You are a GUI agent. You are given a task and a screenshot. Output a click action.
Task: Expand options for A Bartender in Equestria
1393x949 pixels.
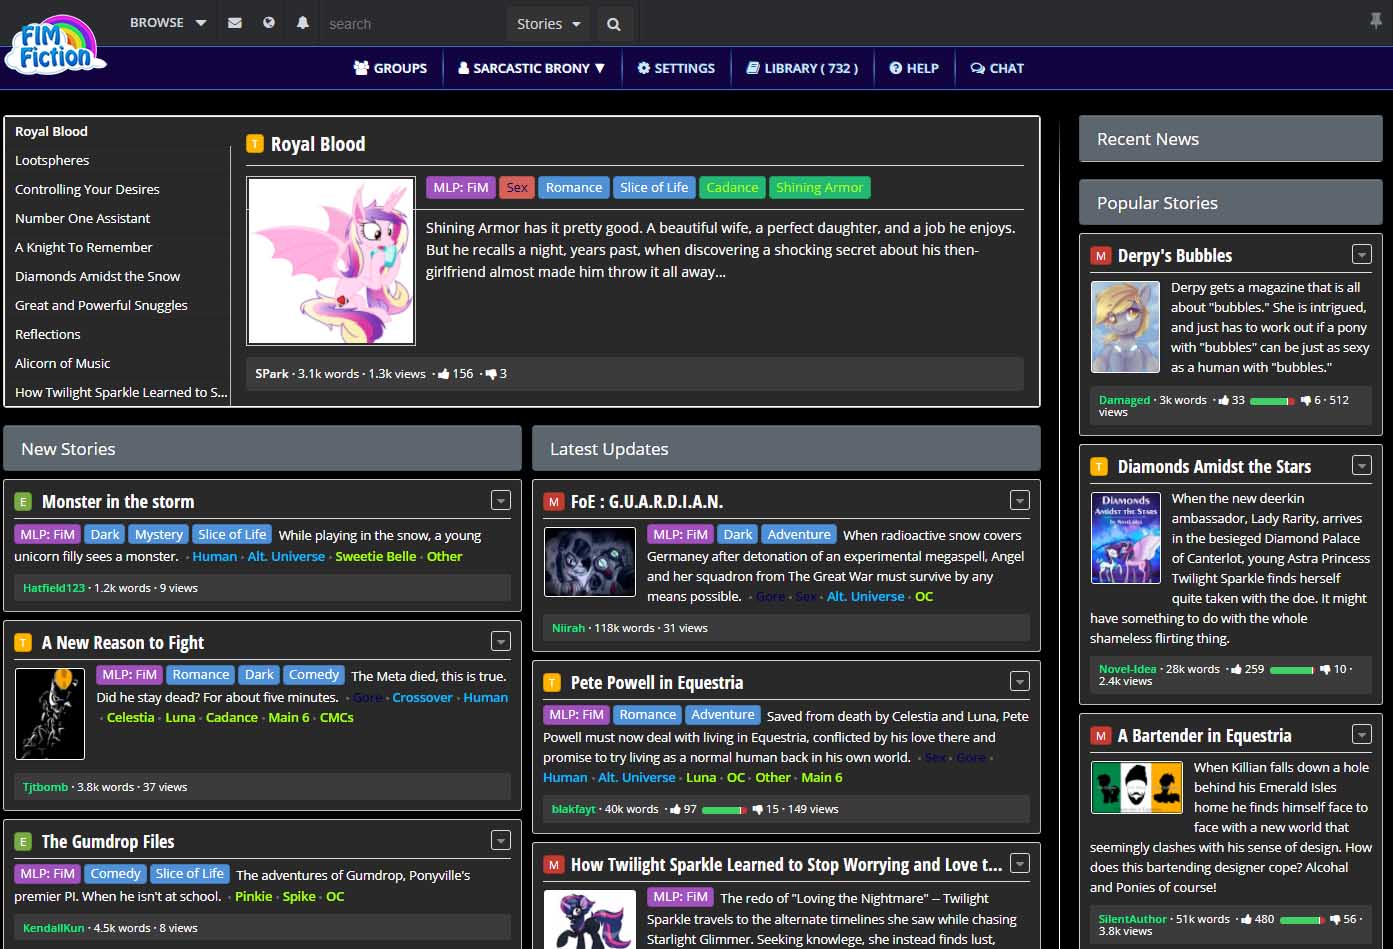1361,734
